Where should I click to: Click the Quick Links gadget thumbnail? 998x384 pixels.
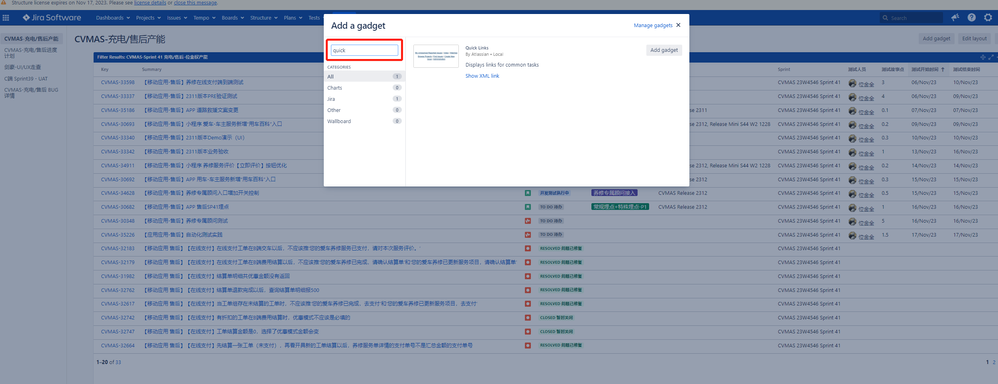[437, 55]
